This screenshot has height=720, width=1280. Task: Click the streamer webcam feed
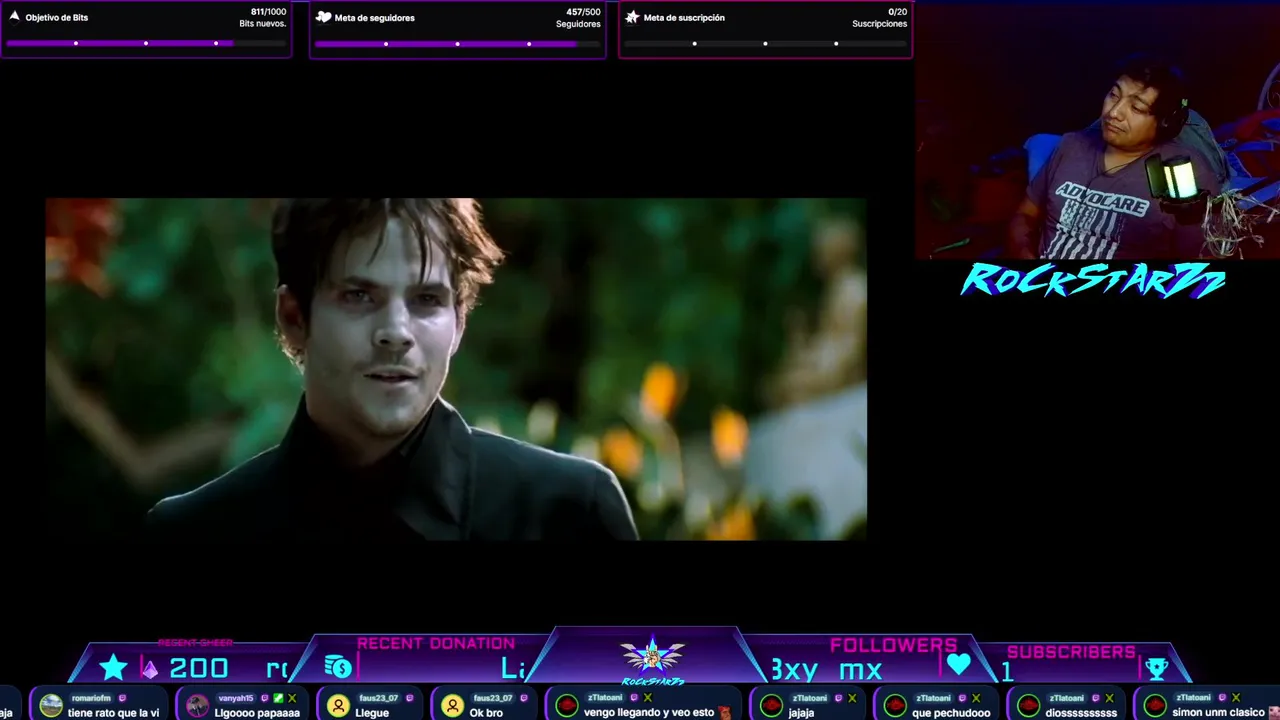coord(1097,130)
